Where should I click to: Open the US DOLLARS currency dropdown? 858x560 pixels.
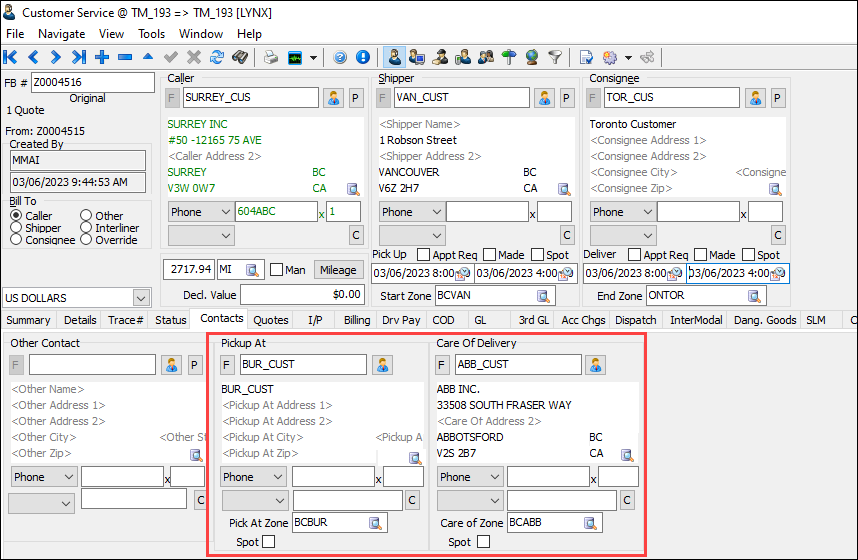140,297
